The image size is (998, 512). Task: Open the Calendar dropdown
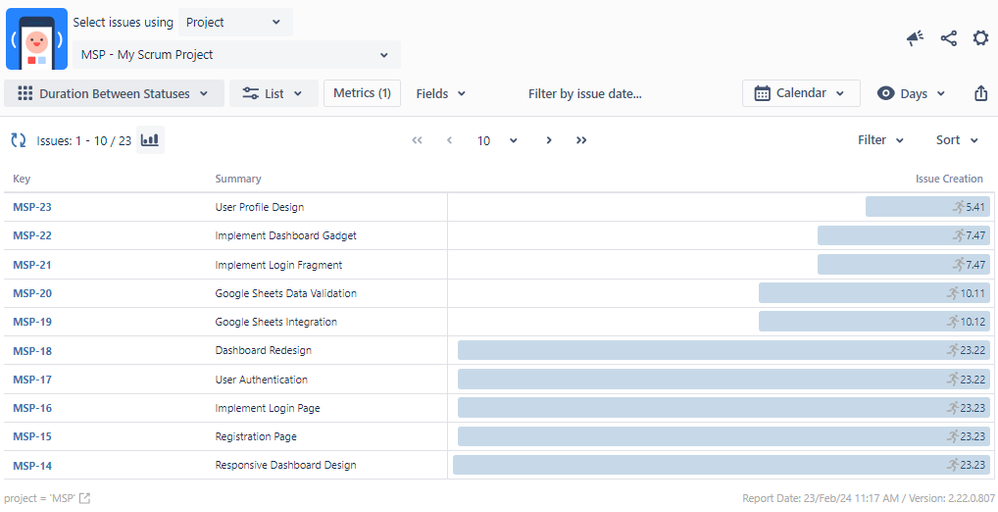pyautogui.click(x=801, y=93)
